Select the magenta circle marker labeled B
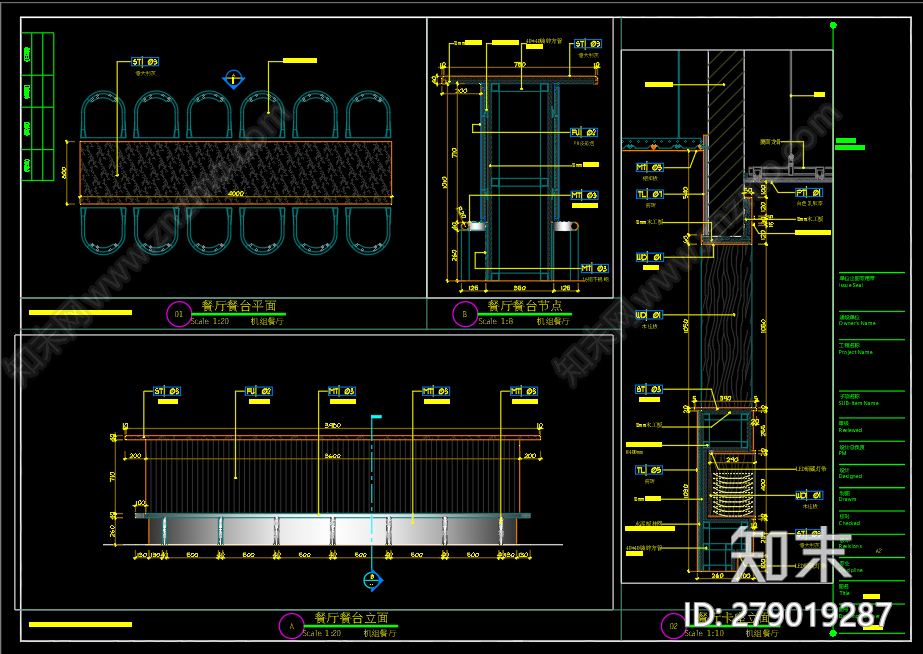Viewport: 923px width, 654px height. tap(465, 315)
